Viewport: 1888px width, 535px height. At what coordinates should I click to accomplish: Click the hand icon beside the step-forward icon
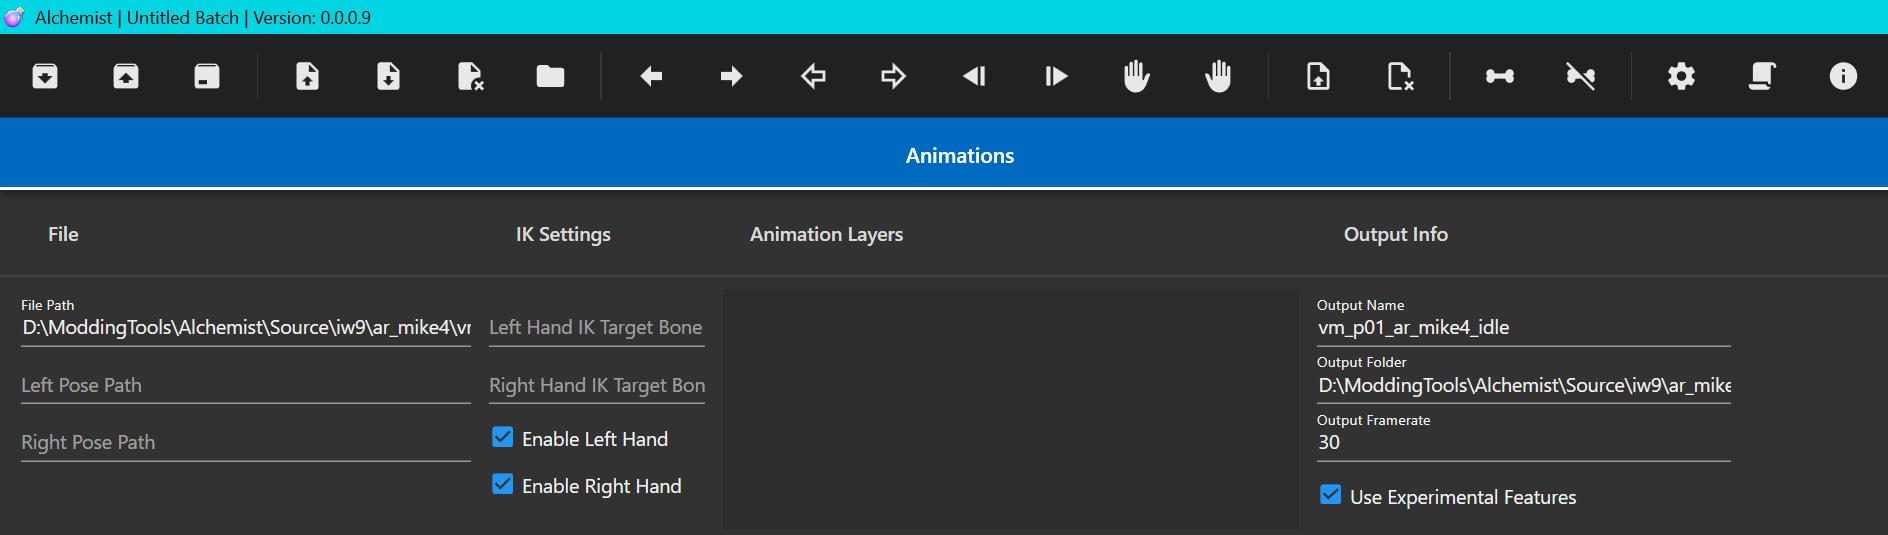[1137, 76]
